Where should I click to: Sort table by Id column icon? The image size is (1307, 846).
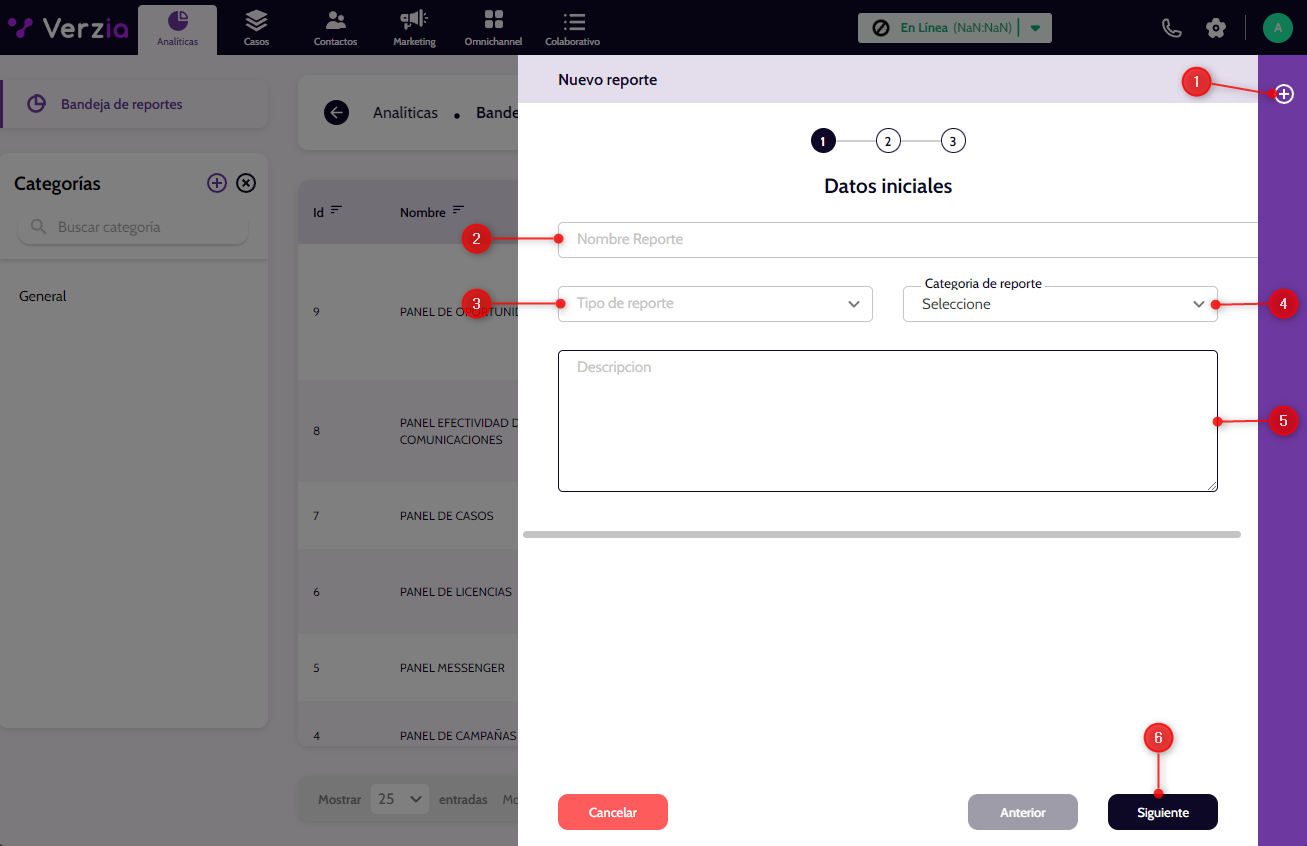pos(336,210)
